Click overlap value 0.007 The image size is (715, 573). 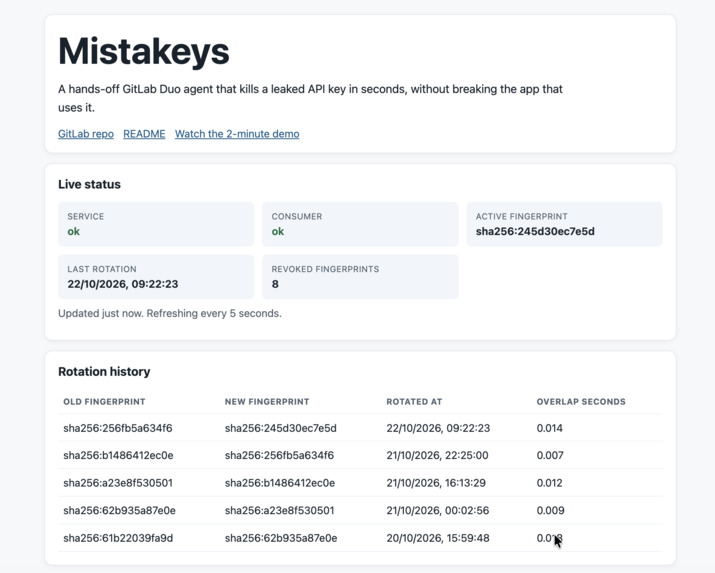(550, 455)
